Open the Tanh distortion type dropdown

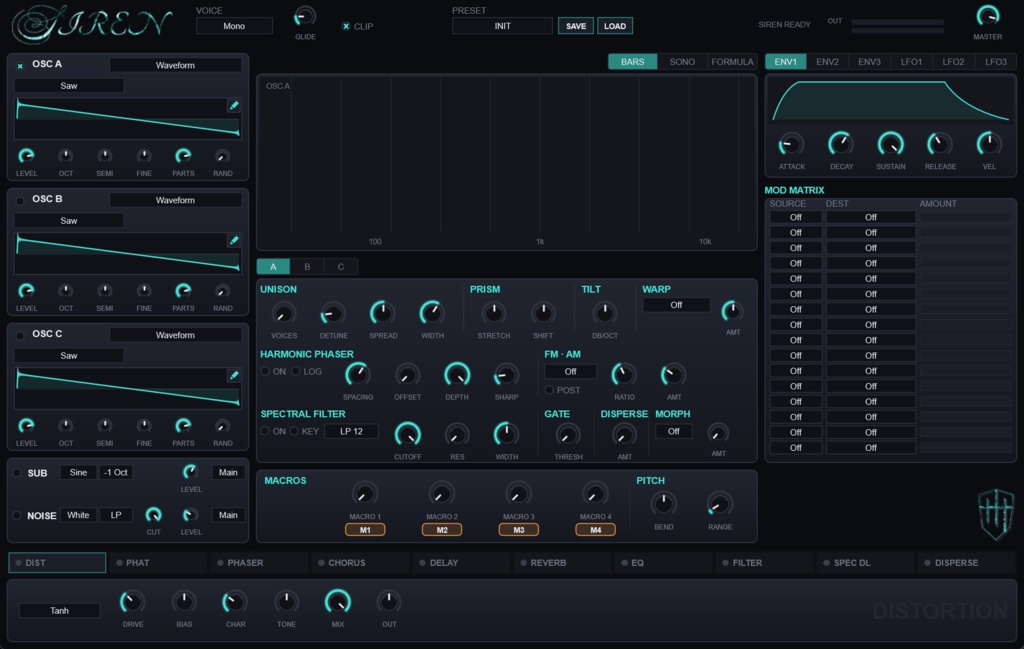click(59, 610)
